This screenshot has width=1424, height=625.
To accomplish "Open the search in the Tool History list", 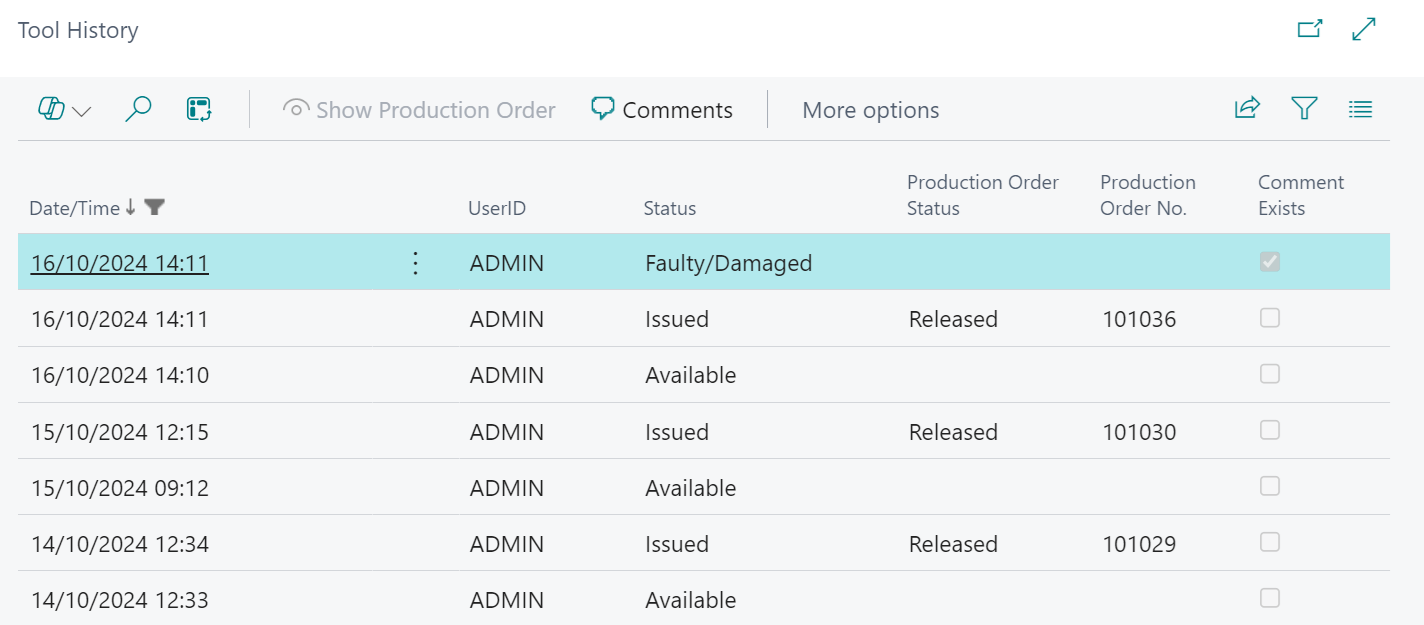I will click(x=139, y=108).
